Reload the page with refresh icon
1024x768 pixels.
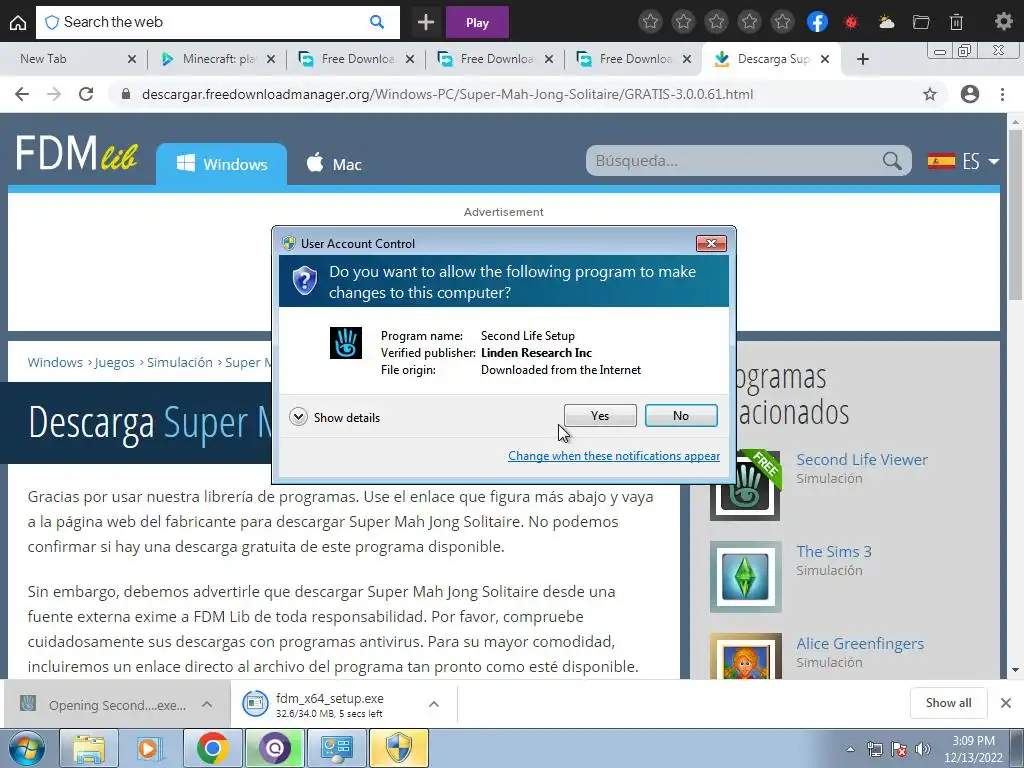(x=86, y=94)
